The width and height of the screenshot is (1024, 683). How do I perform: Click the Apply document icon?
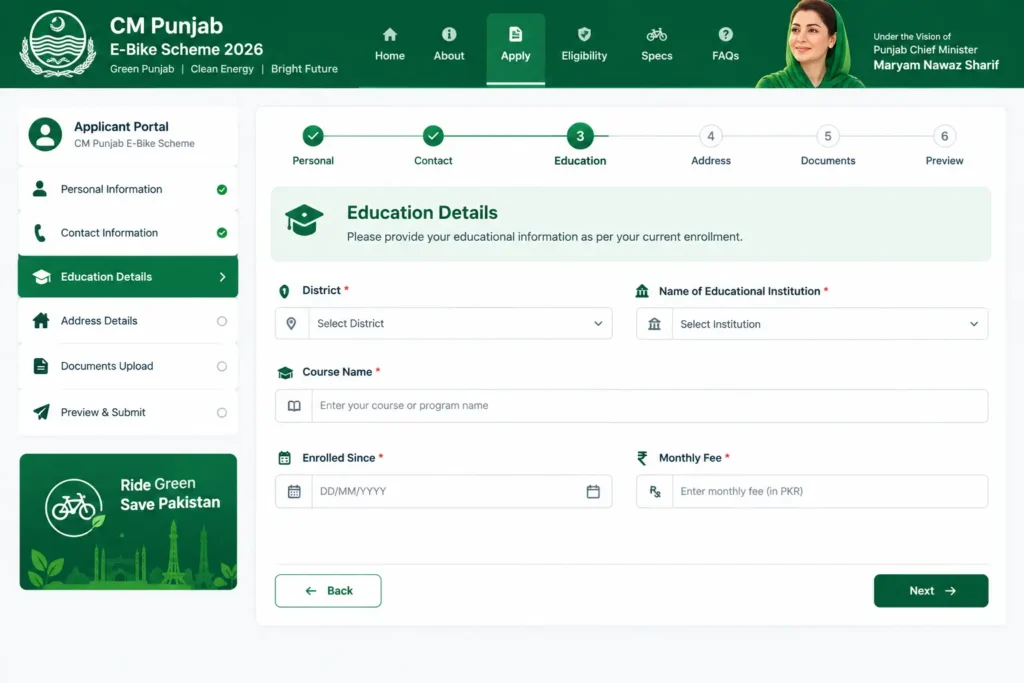click(x=515, y=35)
